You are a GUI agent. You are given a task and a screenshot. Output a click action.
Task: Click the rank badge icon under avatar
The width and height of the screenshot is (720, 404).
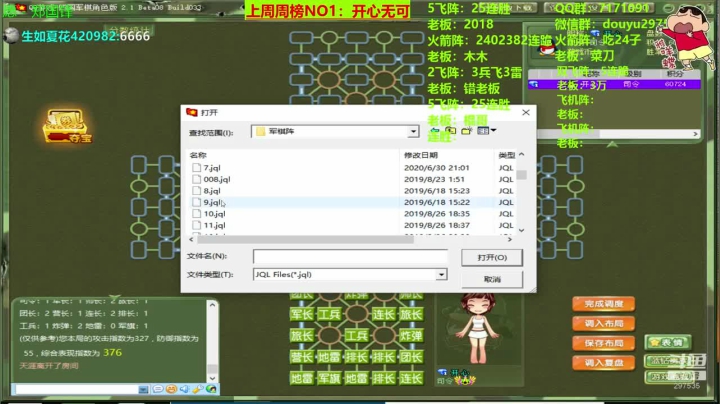point(465,380)
